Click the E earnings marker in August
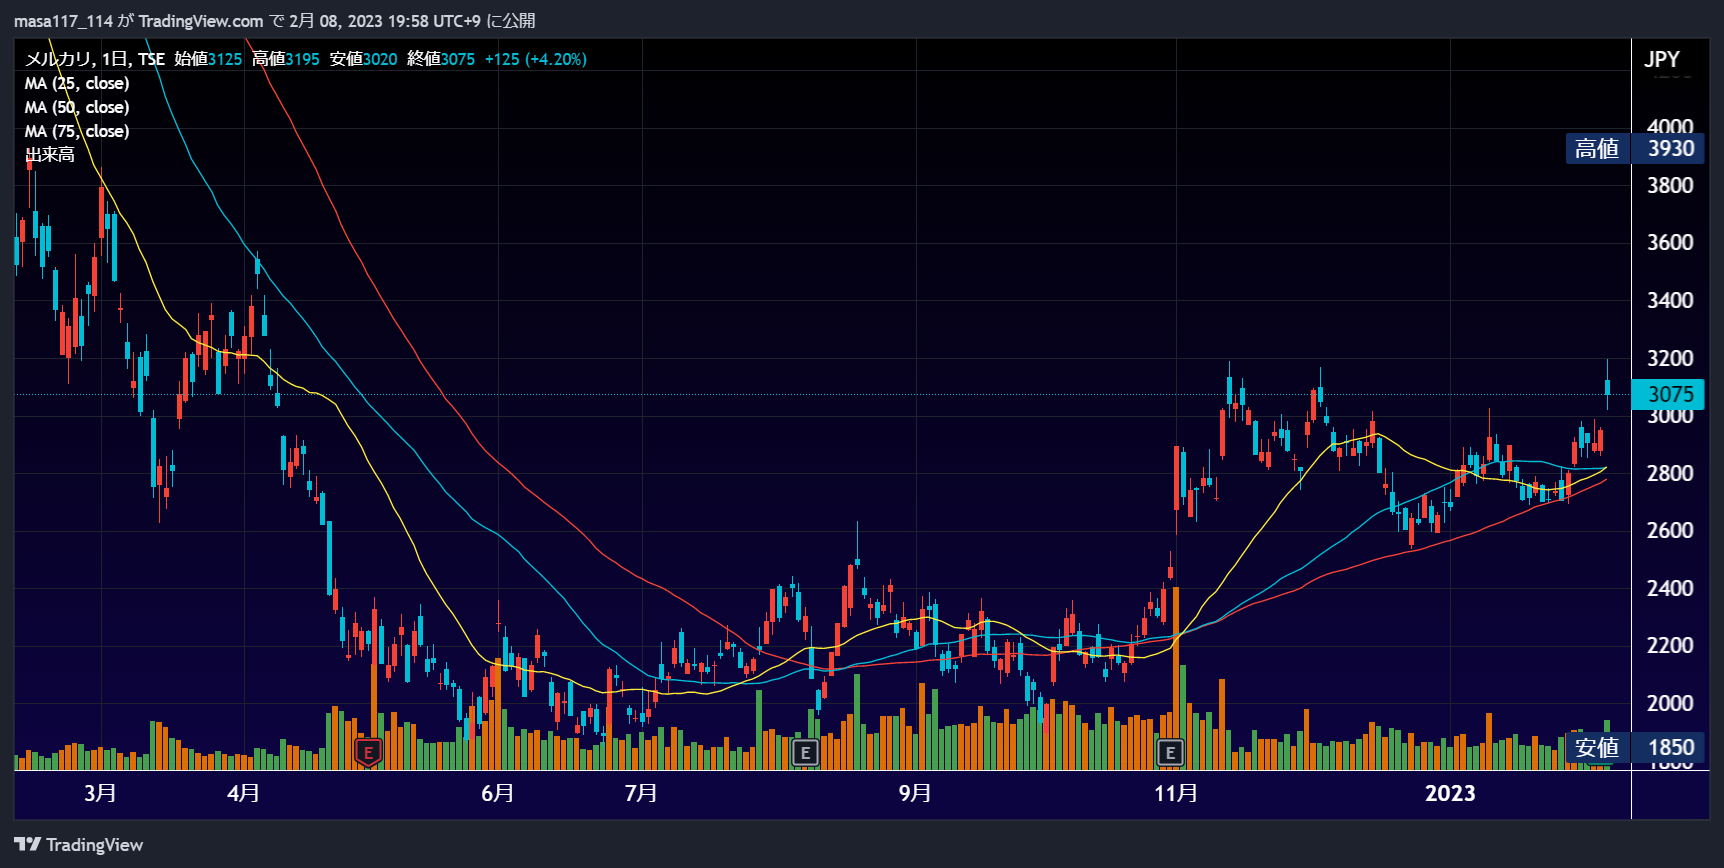 pos(805,752)
